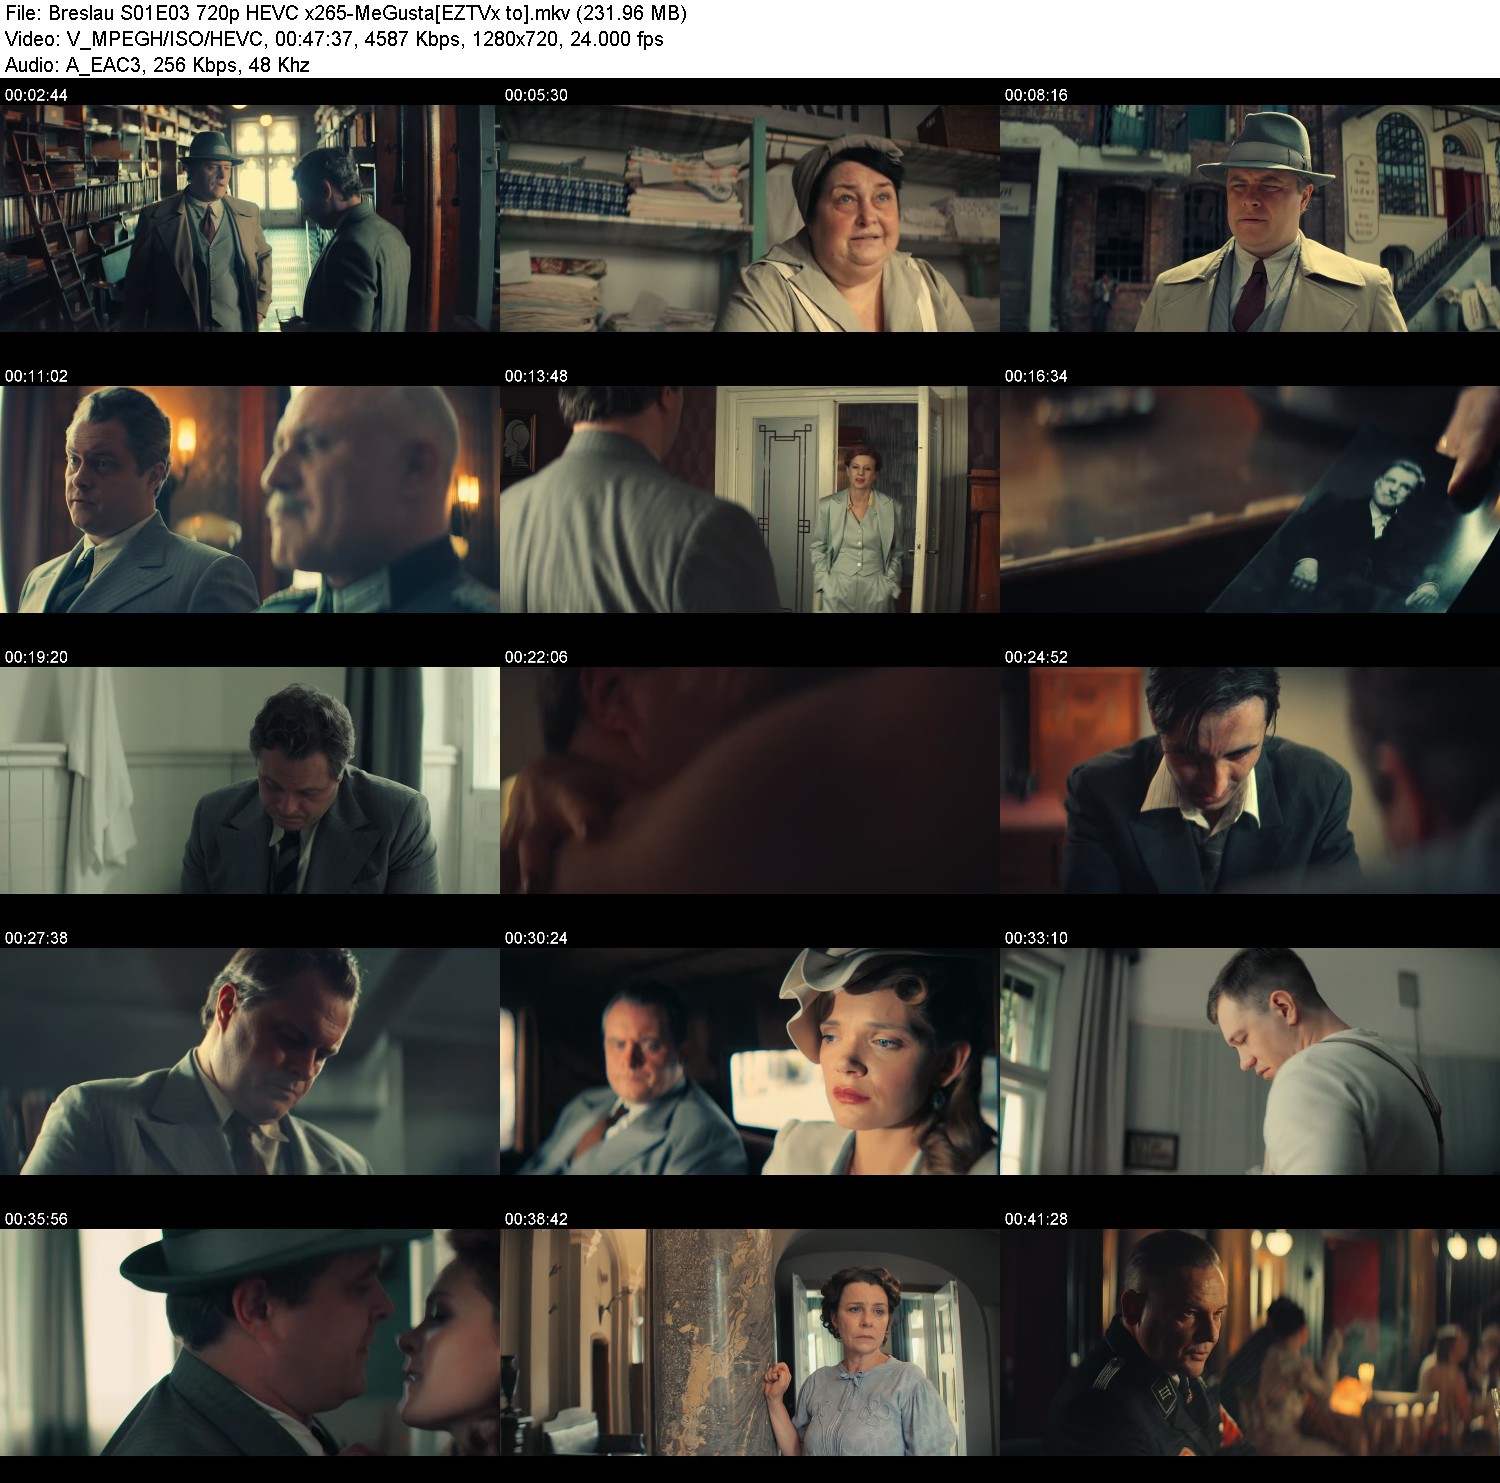Pick the thumbnail stamped 00:11:02
Viewport: 1500px width, 1483px height.
coord(250,499)
